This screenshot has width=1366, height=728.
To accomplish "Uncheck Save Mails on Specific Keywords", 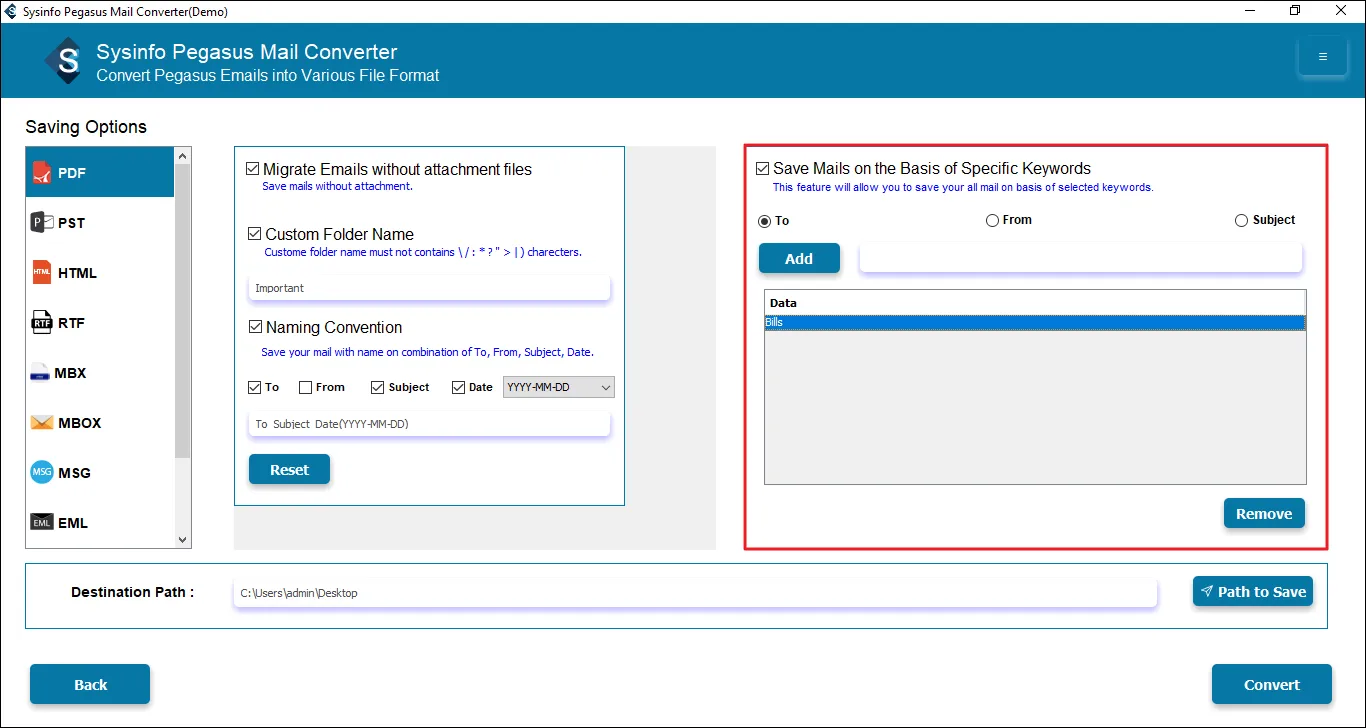I will 763,169.
